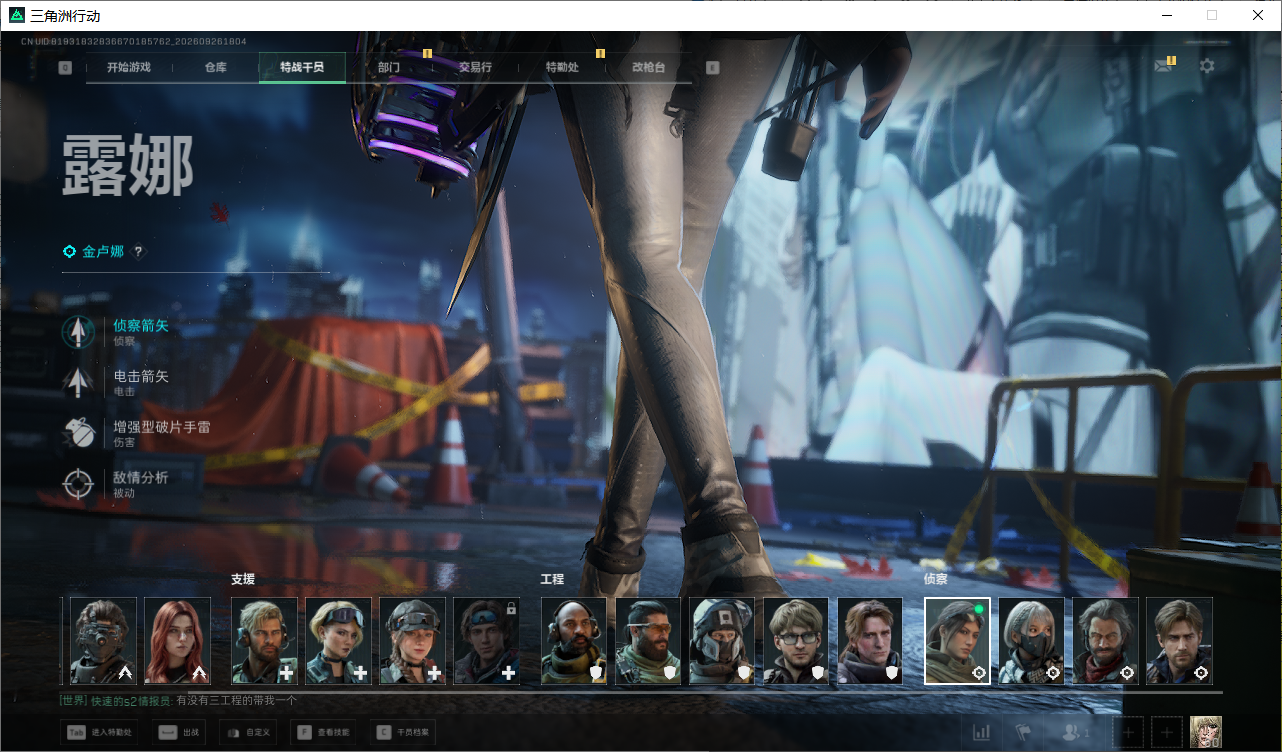Close the 三角洲行动 window
The height and width of the screenshot is (752, 1282).
click(1258, 15)
